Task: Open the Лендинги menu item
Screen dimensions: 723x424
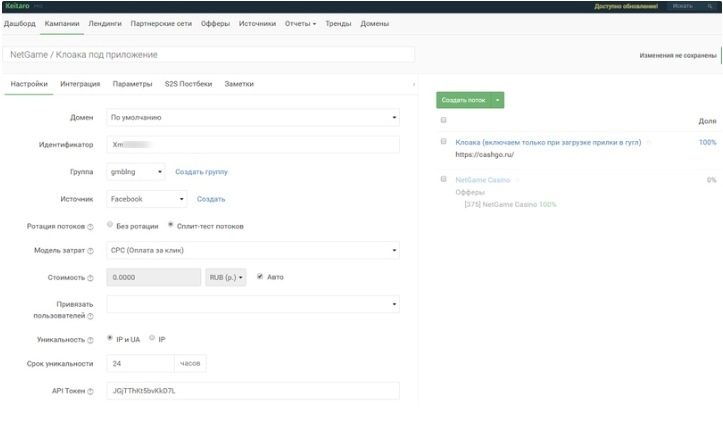Action: click(105, 24)
